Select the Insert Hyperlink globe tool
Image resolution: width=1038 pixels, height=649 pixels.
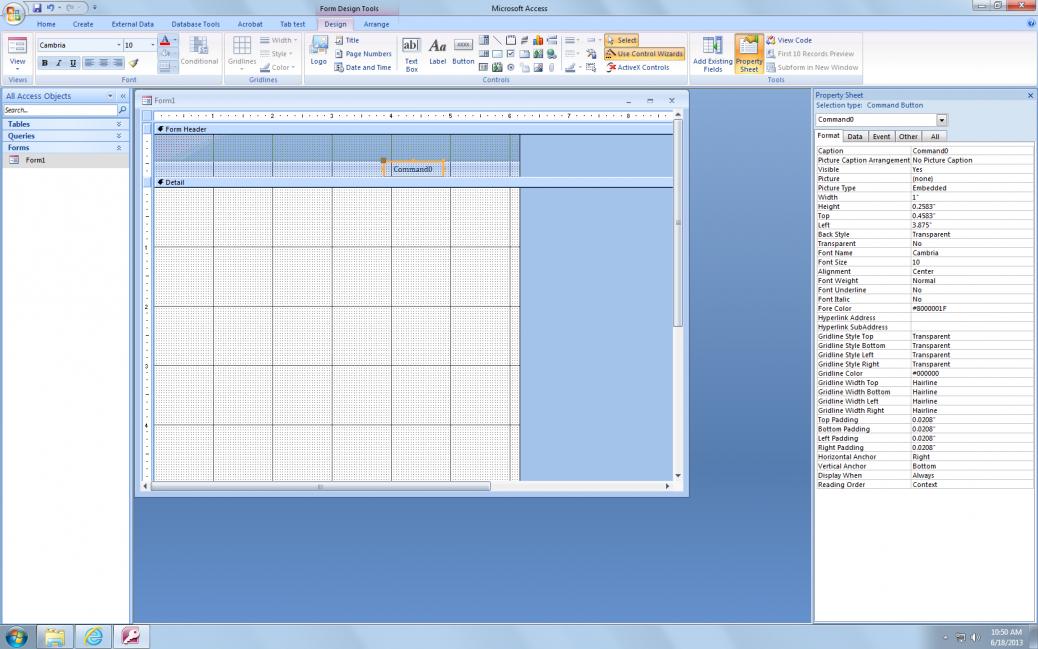(551, 54)
